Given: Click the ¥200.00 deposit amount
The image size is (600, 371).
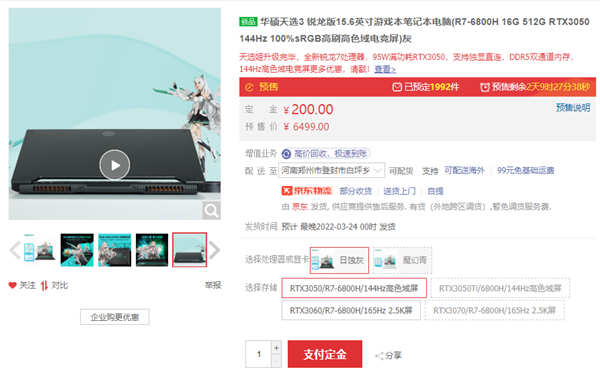Looking at the screenshot, I should click(308, 110).
